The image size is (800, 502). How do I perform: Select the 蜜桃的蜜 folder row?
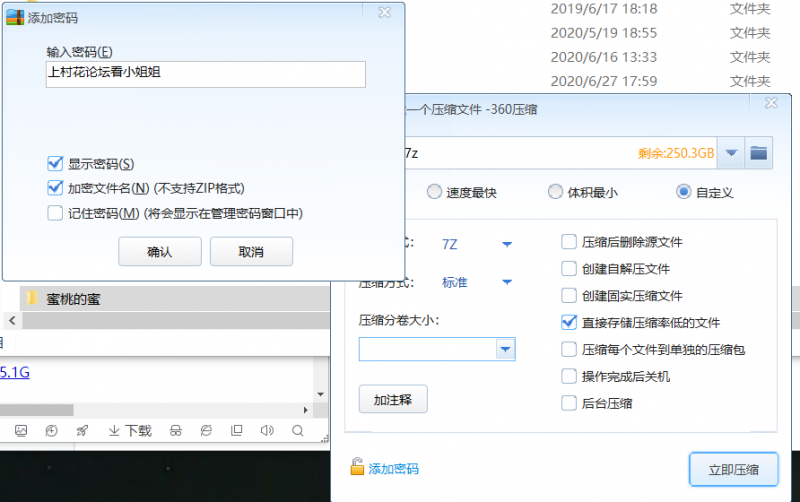[x=175, y=298]
